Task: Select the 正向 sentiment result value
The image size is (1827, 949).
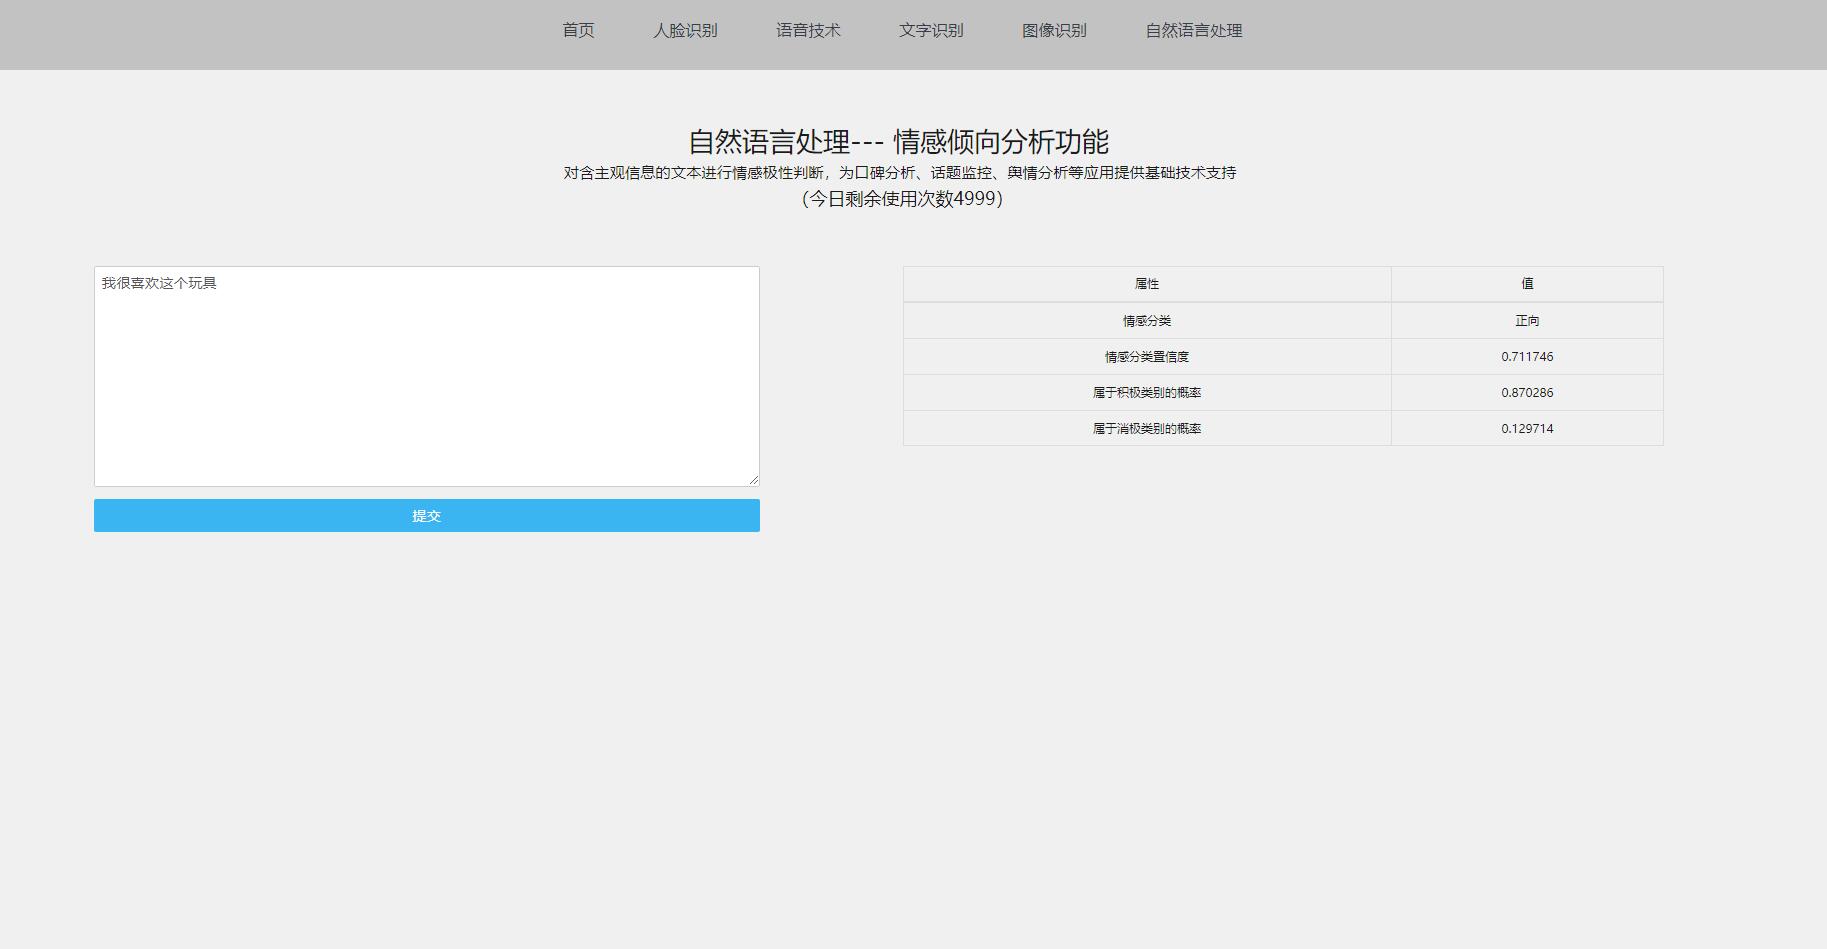Action: [x=1527, y=320]
